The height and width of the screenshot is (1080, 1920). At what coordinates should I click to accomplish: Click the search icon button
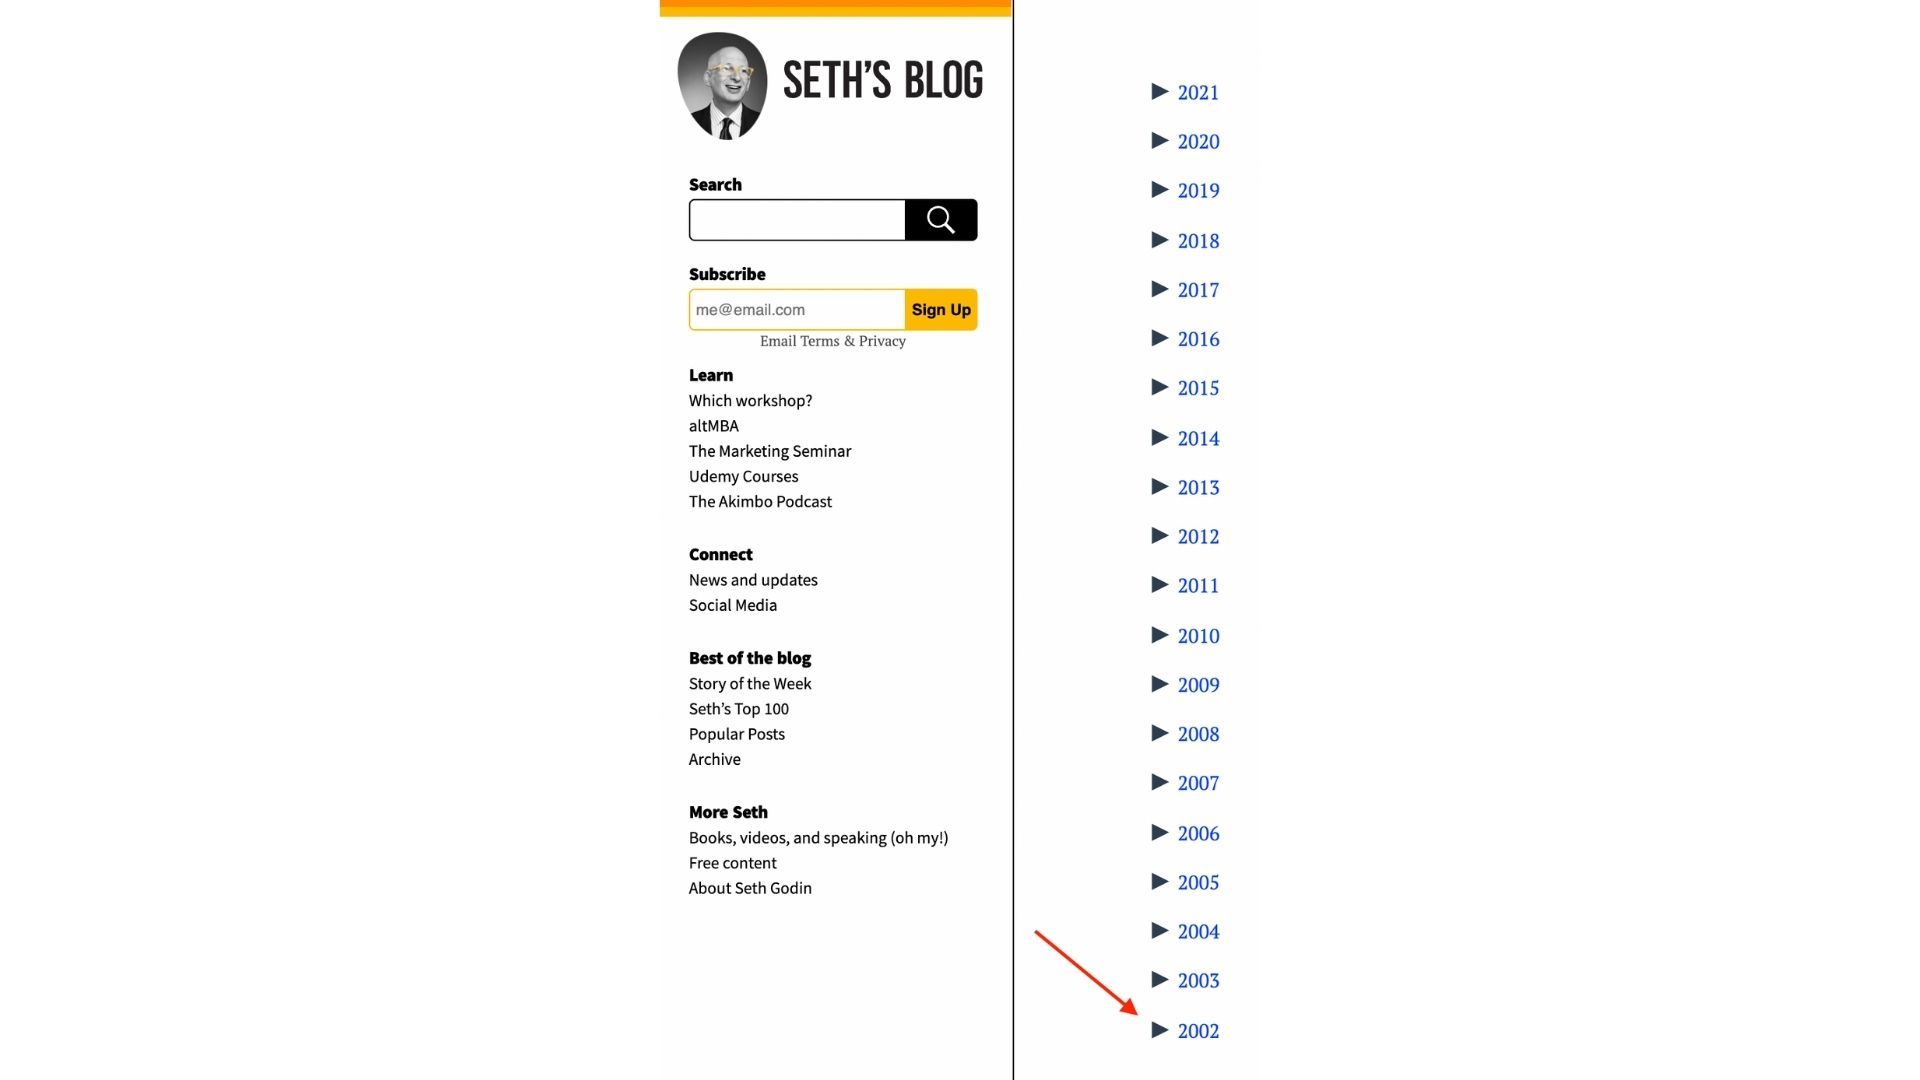(940, 219)
